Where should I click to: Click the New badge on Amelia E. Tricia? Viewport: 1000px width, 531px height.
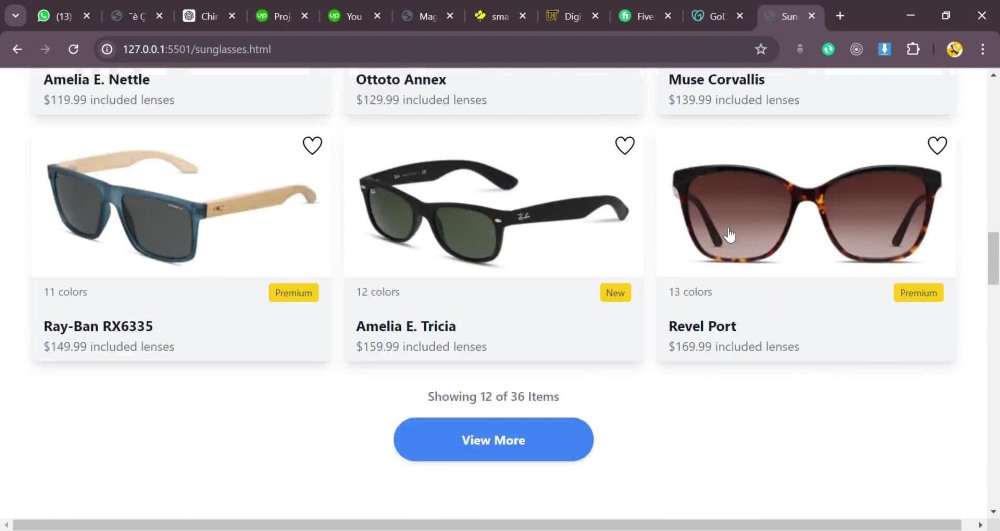pos(615,293)
